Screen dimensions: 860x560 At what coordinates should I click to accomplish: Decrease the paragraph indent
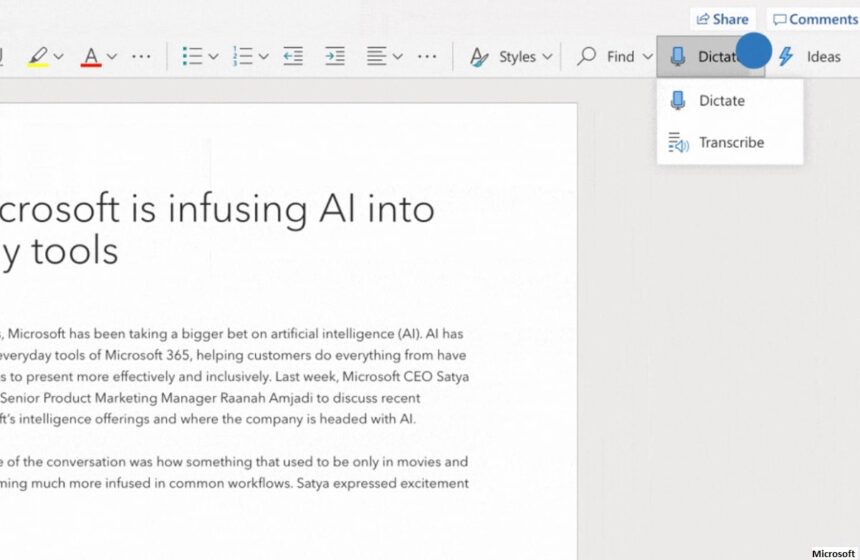coord(293,56)
